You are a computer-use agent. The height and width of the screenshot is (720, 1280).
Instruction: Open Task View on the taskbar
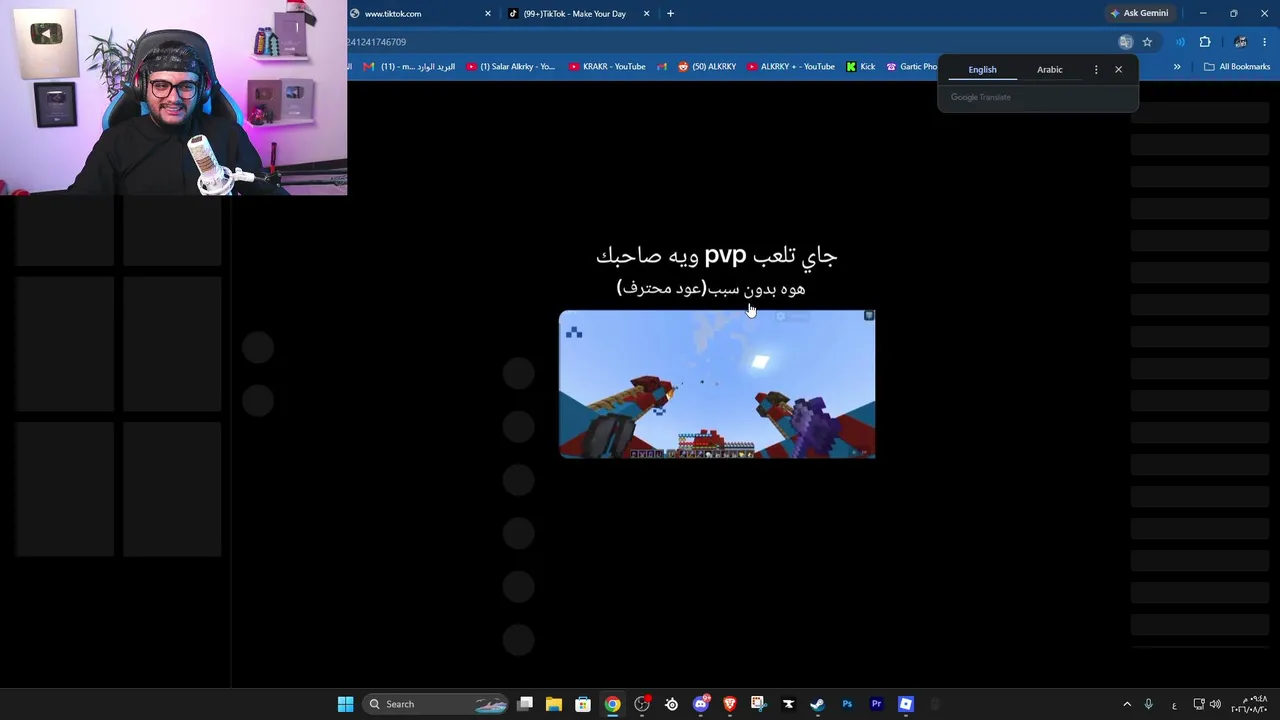coord(525,704)
